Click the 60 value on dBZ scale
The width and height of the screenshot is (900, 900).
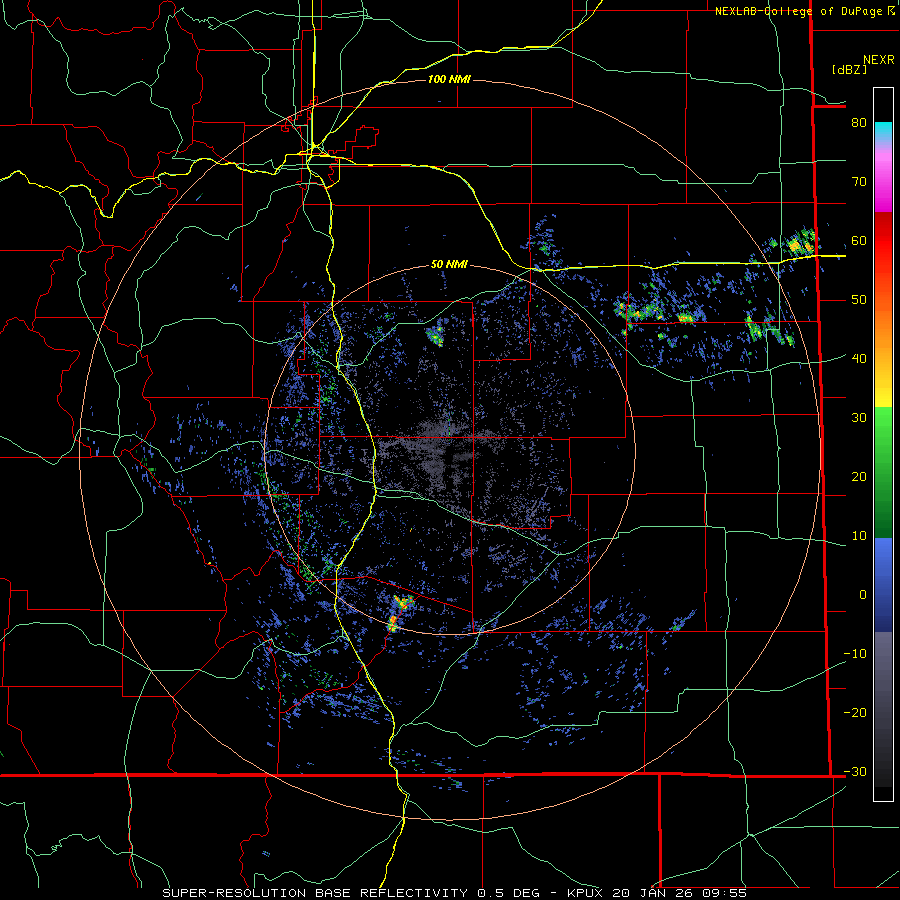[859, 241]
